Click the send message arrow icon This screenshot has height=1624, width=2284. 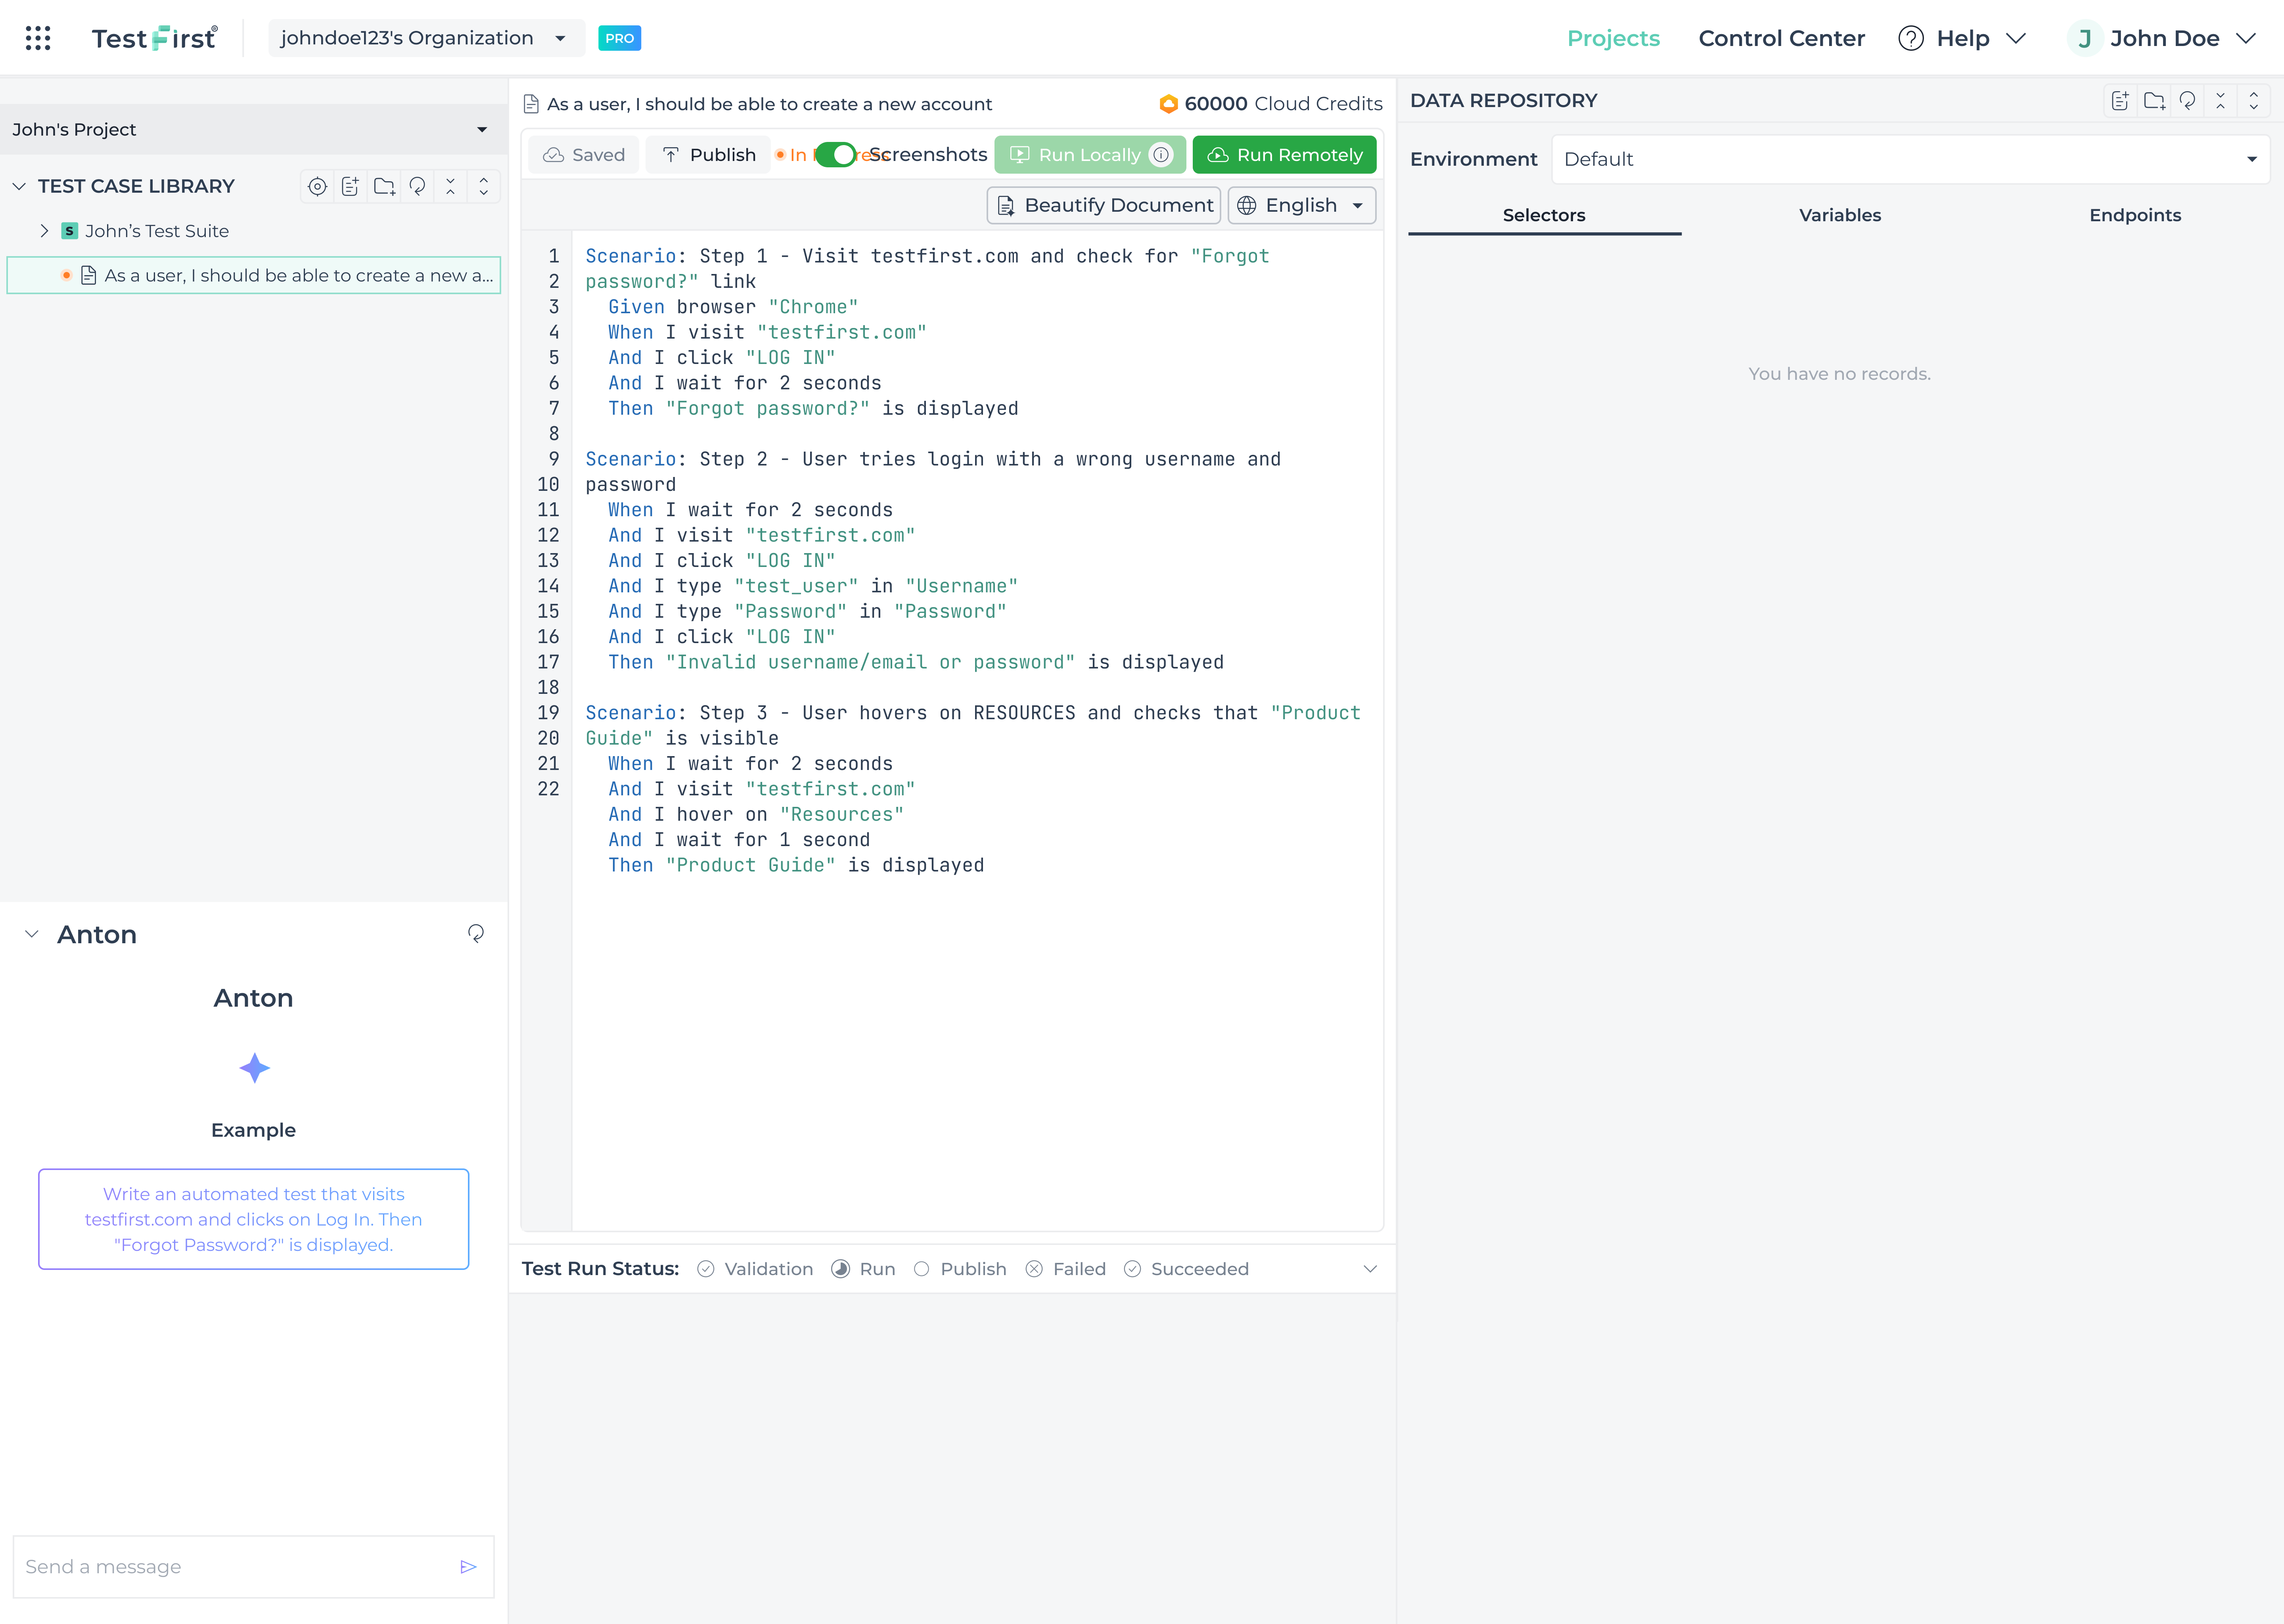[468, 1566]
